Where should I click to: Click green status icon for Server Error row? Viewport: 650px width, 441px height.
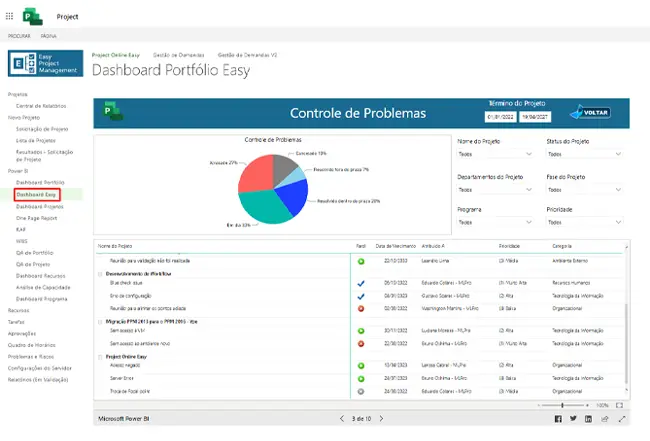click(x=361, y=379)
